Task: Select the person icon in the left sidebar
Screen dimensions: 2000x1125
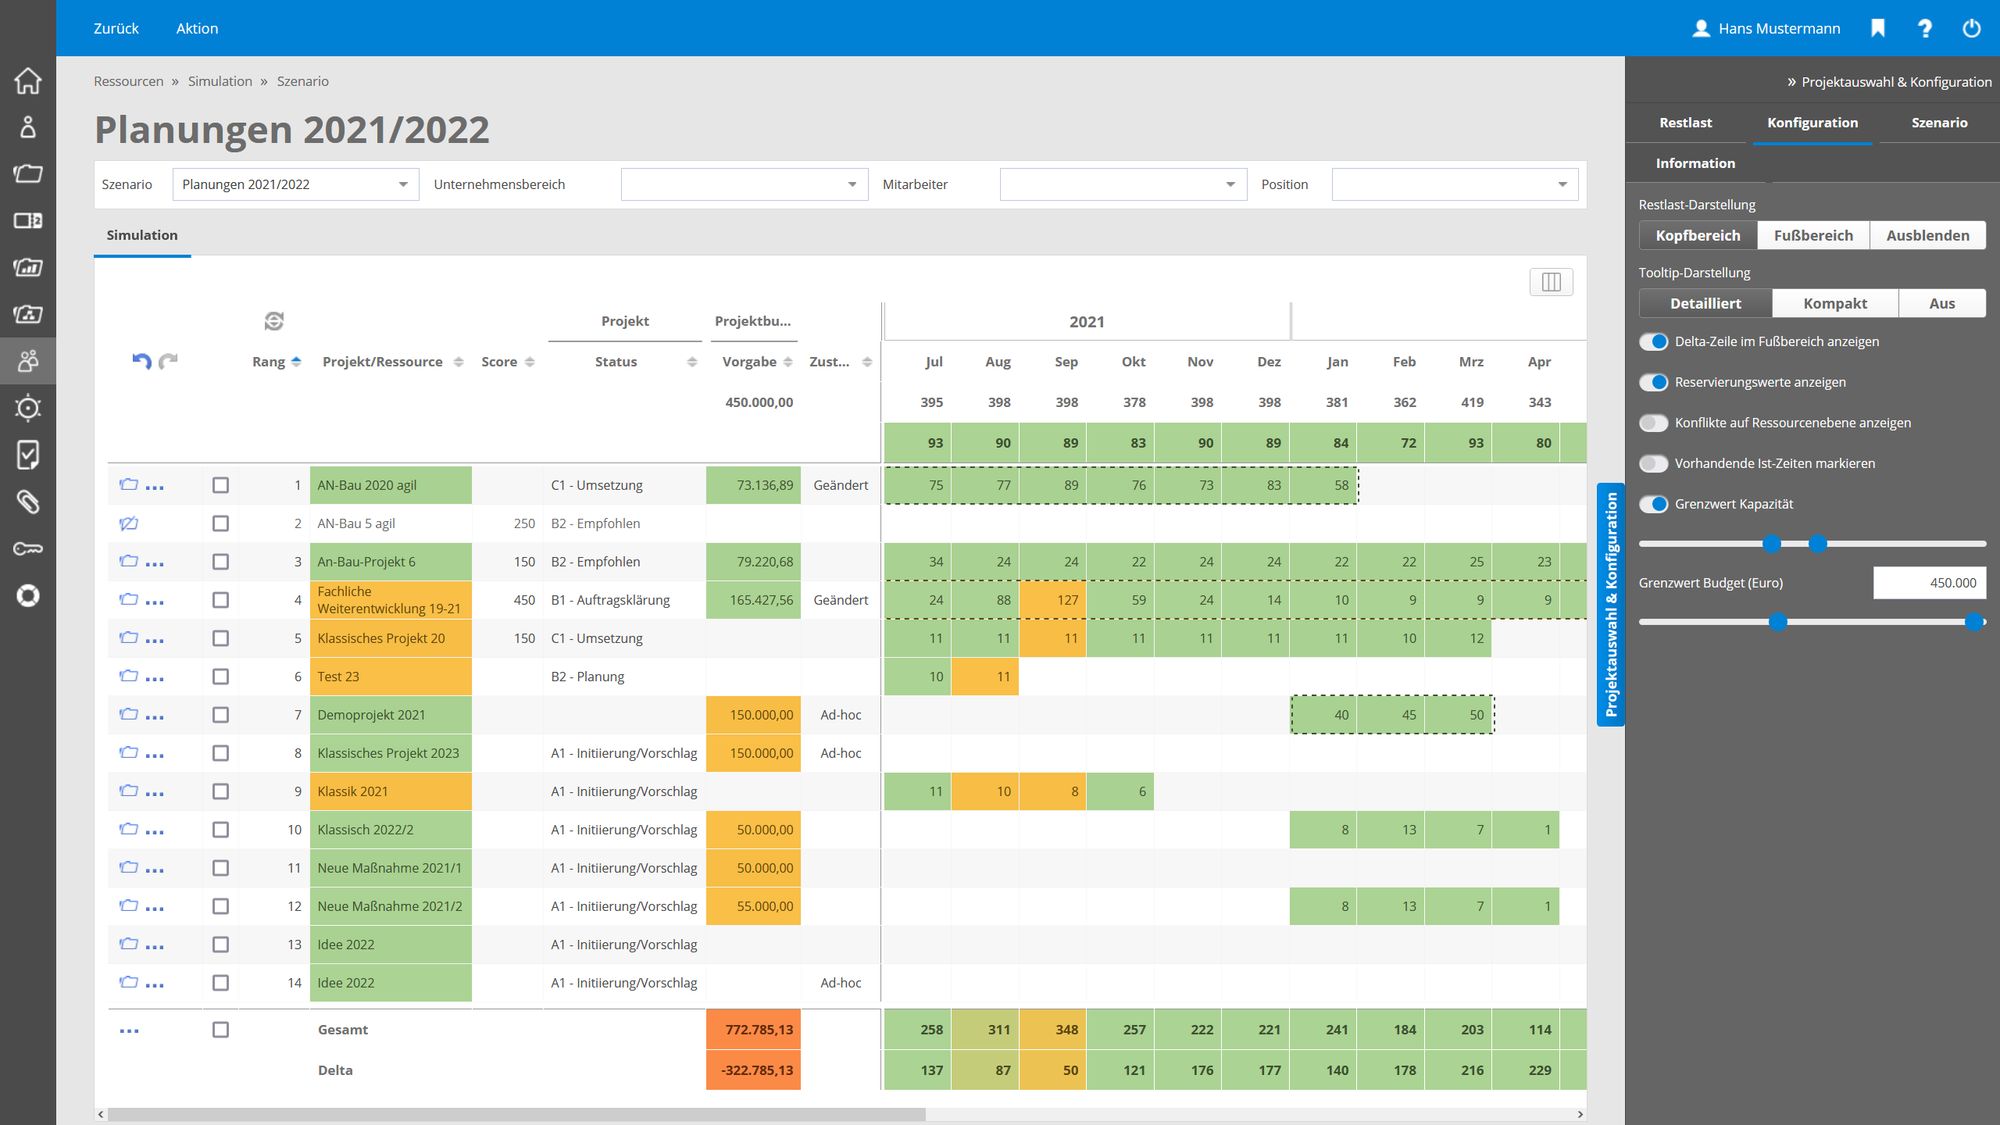Action: (27, 127)
